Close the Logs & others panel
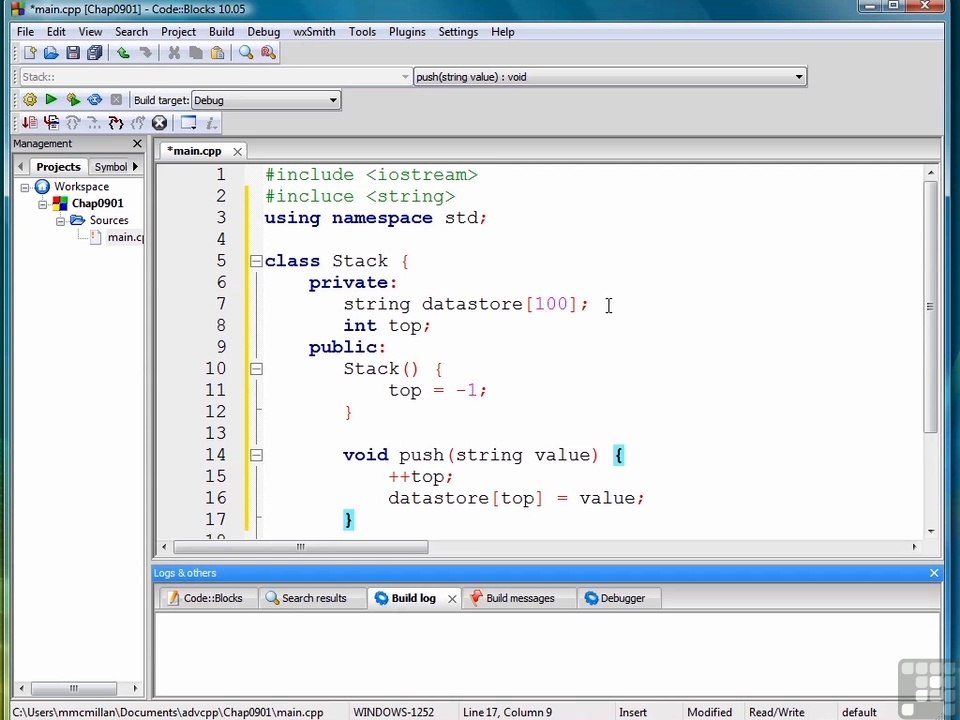This screenshot has height=720, width=960. pos(934,573)
